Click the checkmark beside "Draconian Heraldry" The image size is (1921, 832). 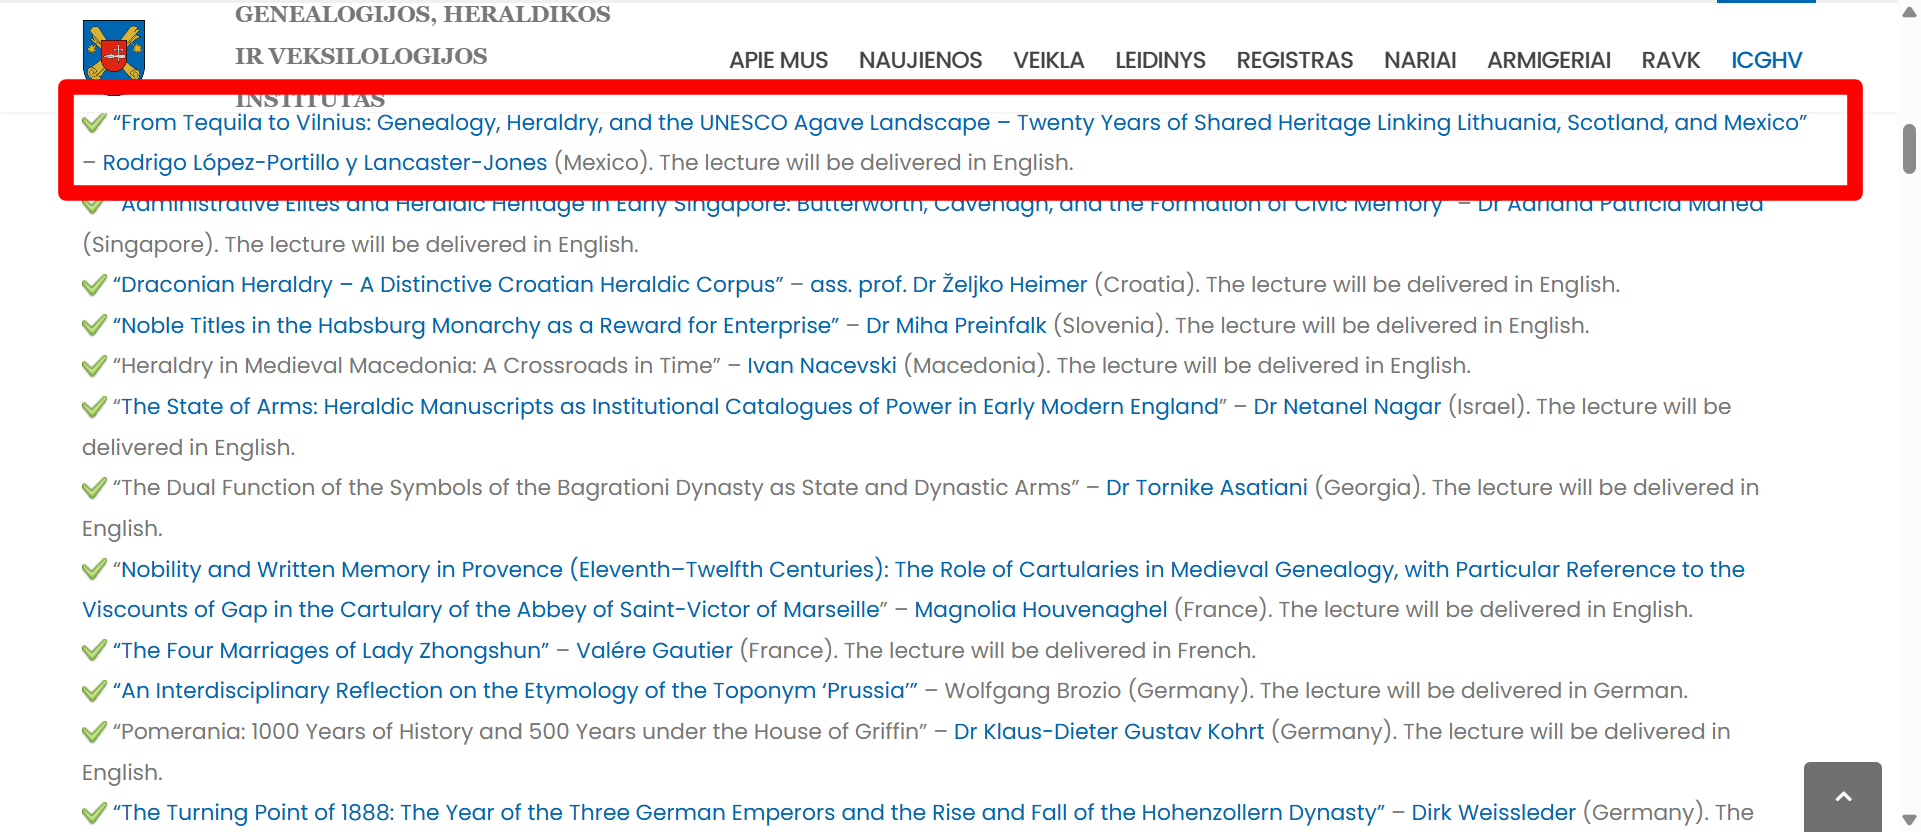(94, 285)
